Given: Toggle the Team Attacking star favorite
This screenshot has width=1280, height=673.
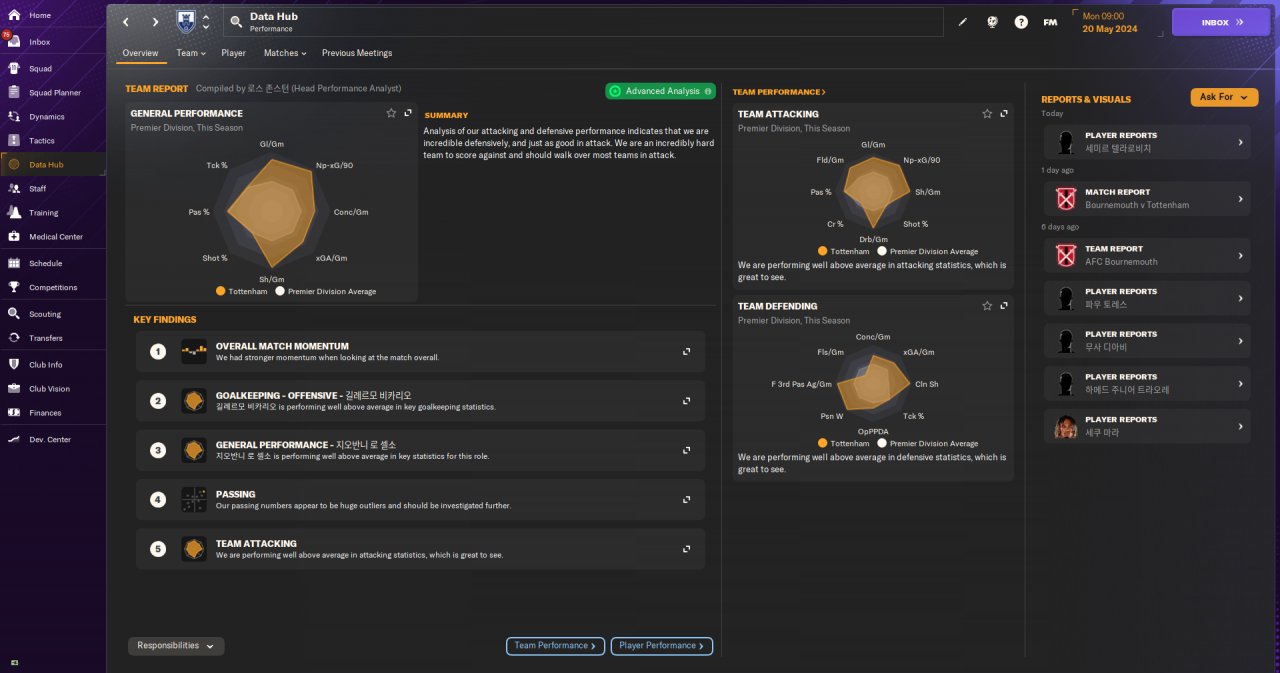Looking at the screenshot, I should 987,114.
